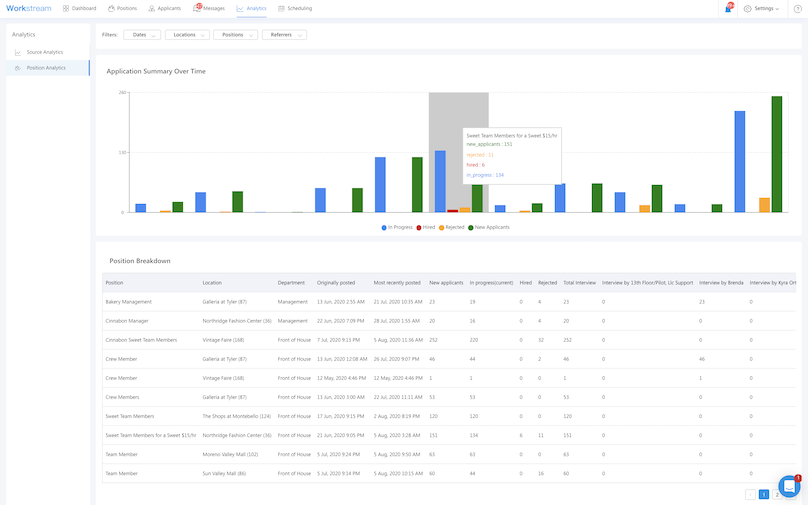Open the chat support bubble
Viewport: 808px width, 505px height.
coord(789,486)
